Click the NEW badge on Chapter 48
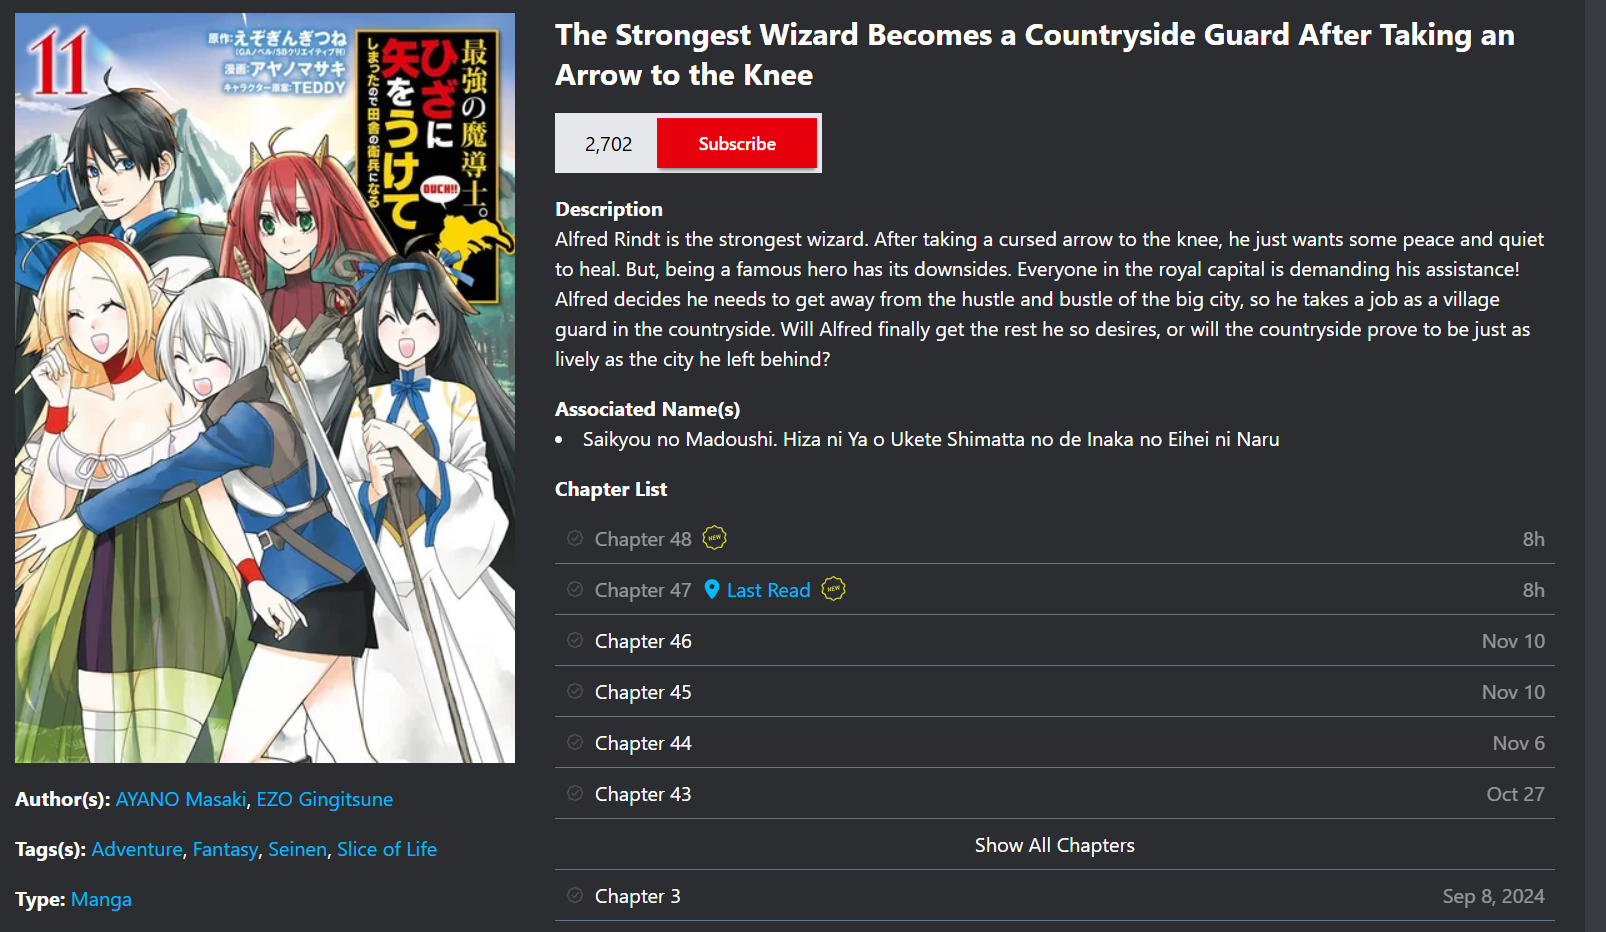This screenshot has width=1606, height=932. point(714,538)
